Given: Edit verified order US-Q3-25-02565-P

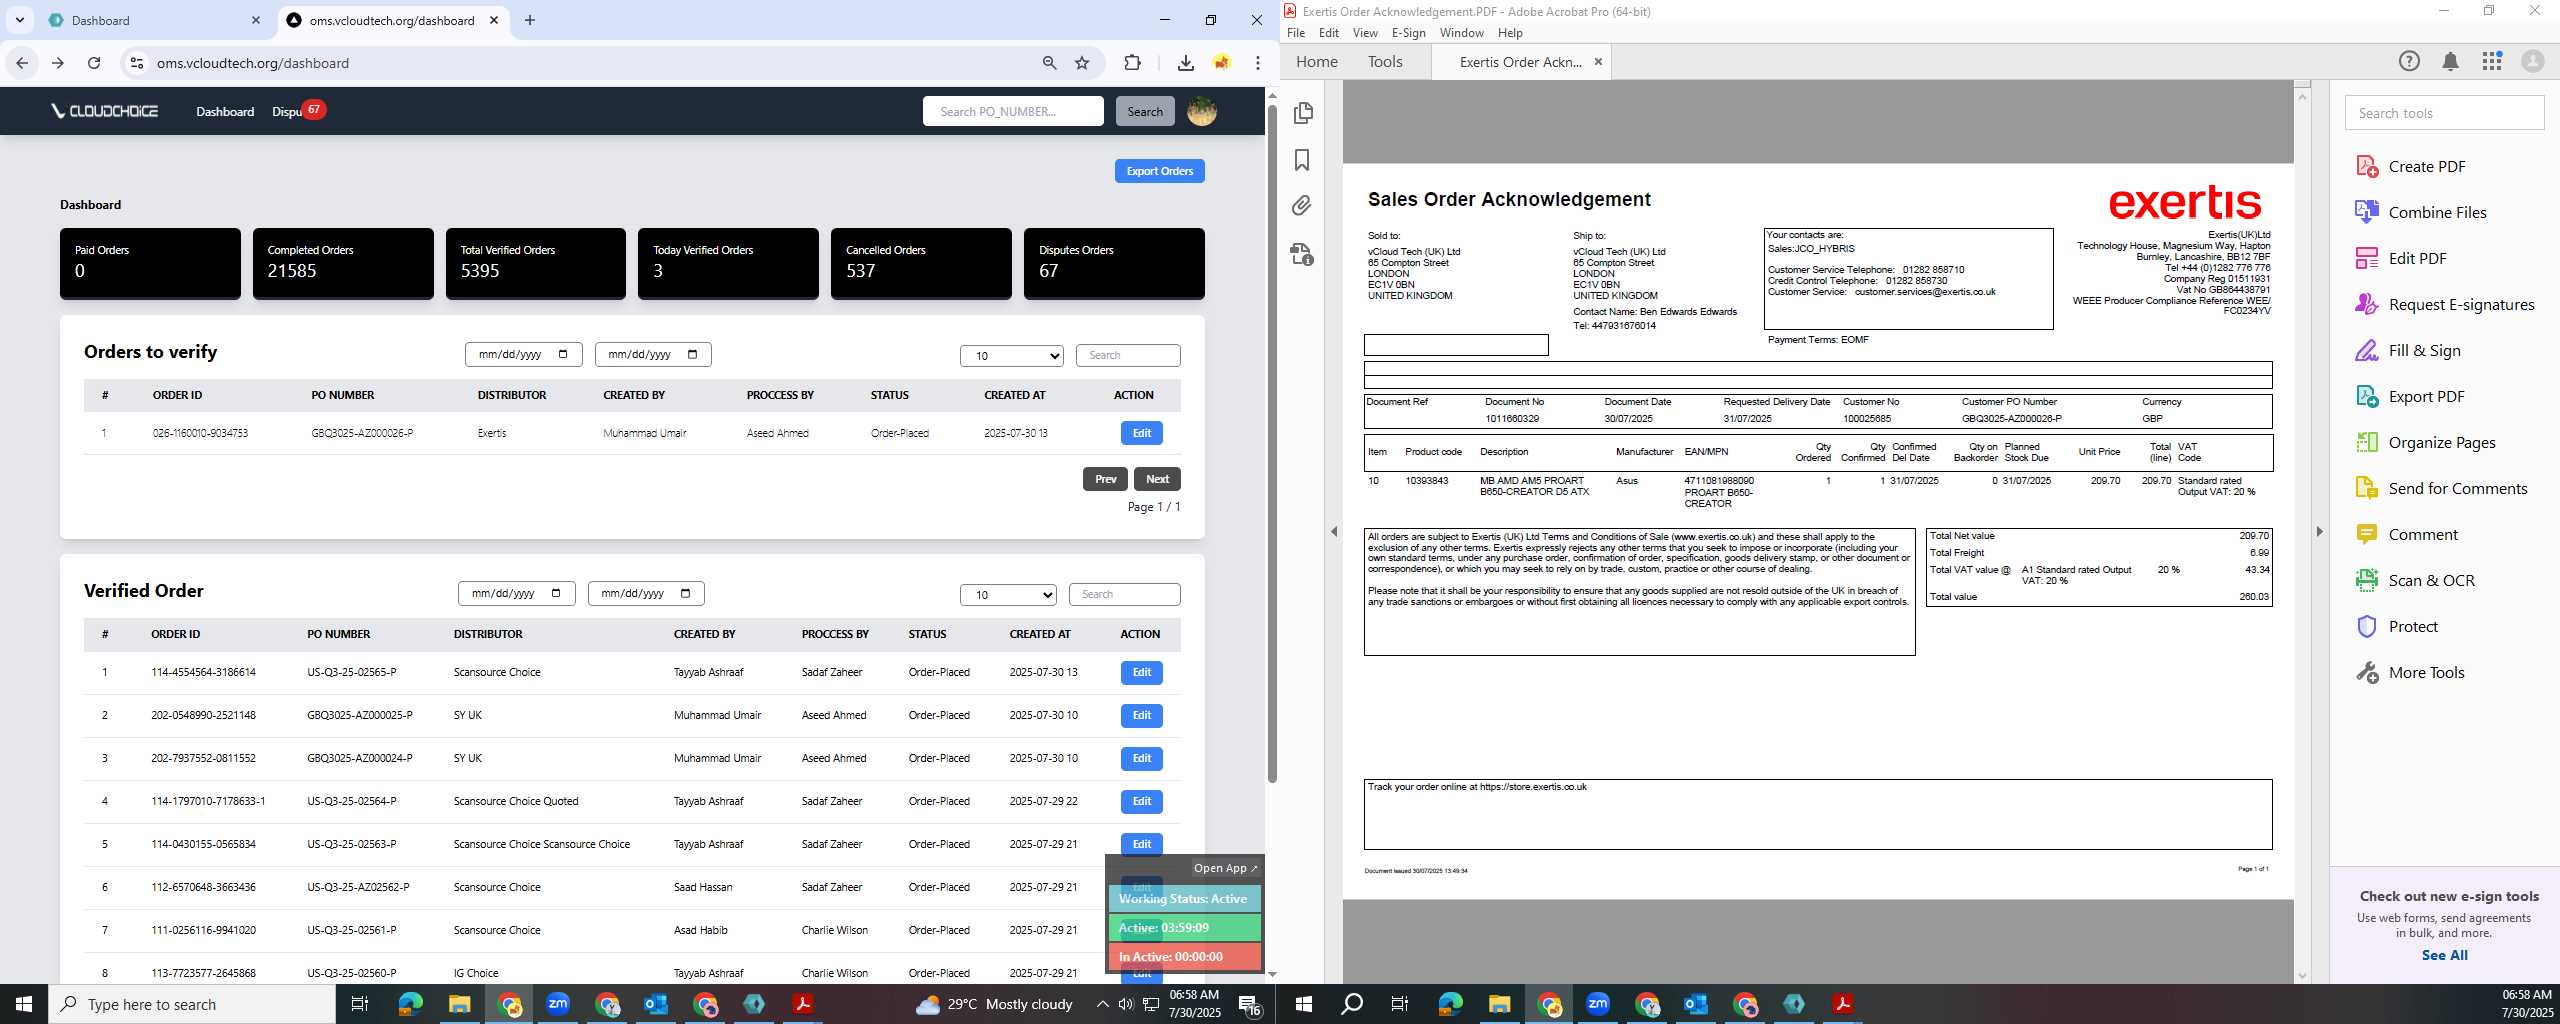Looking at the screenshot, I should click(1141, 672).
